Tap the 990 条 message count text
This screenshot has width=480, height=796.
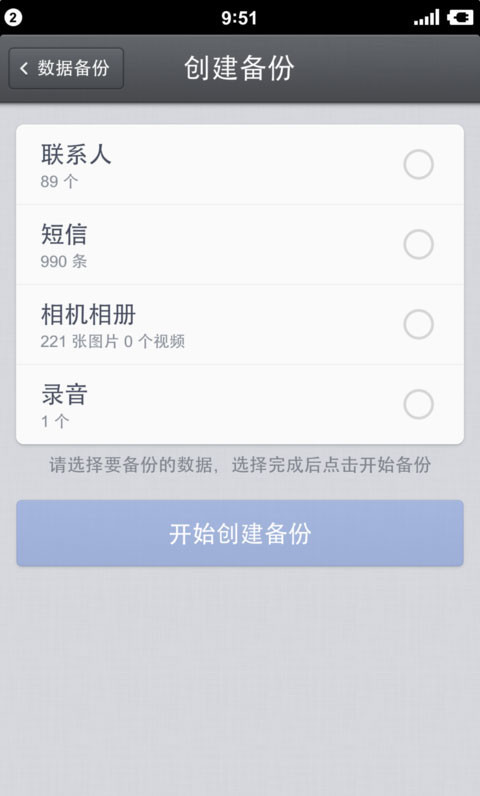[x=64, y=261]
